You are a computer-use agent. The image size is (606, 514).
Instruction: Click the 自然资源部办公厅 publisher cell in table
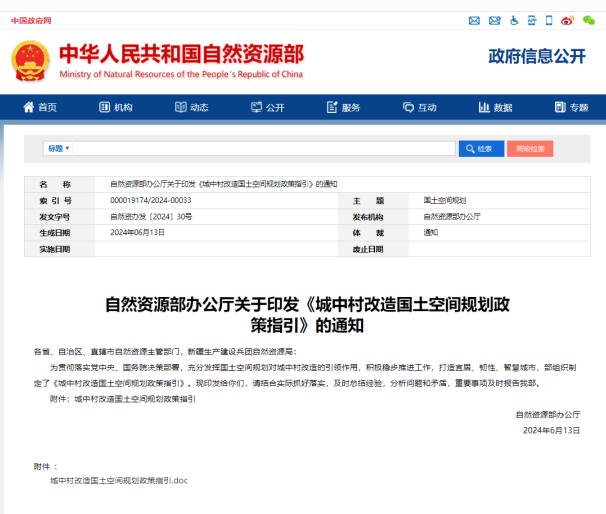452,216
